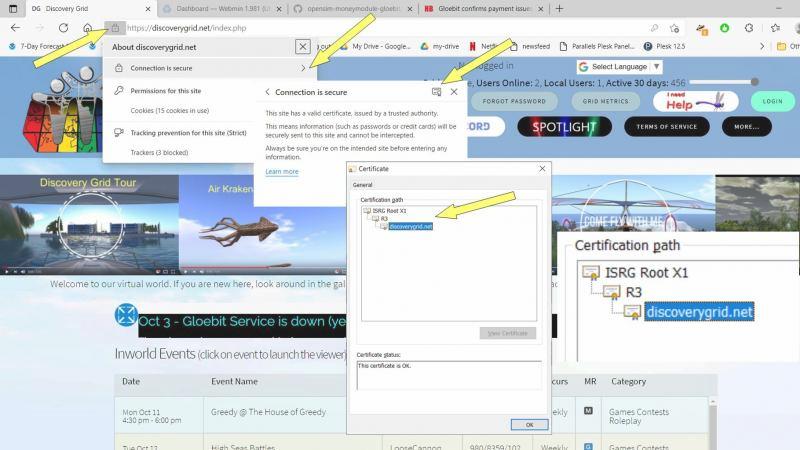
Task: Click OK in the Certificate dialog
Action: 530,424
